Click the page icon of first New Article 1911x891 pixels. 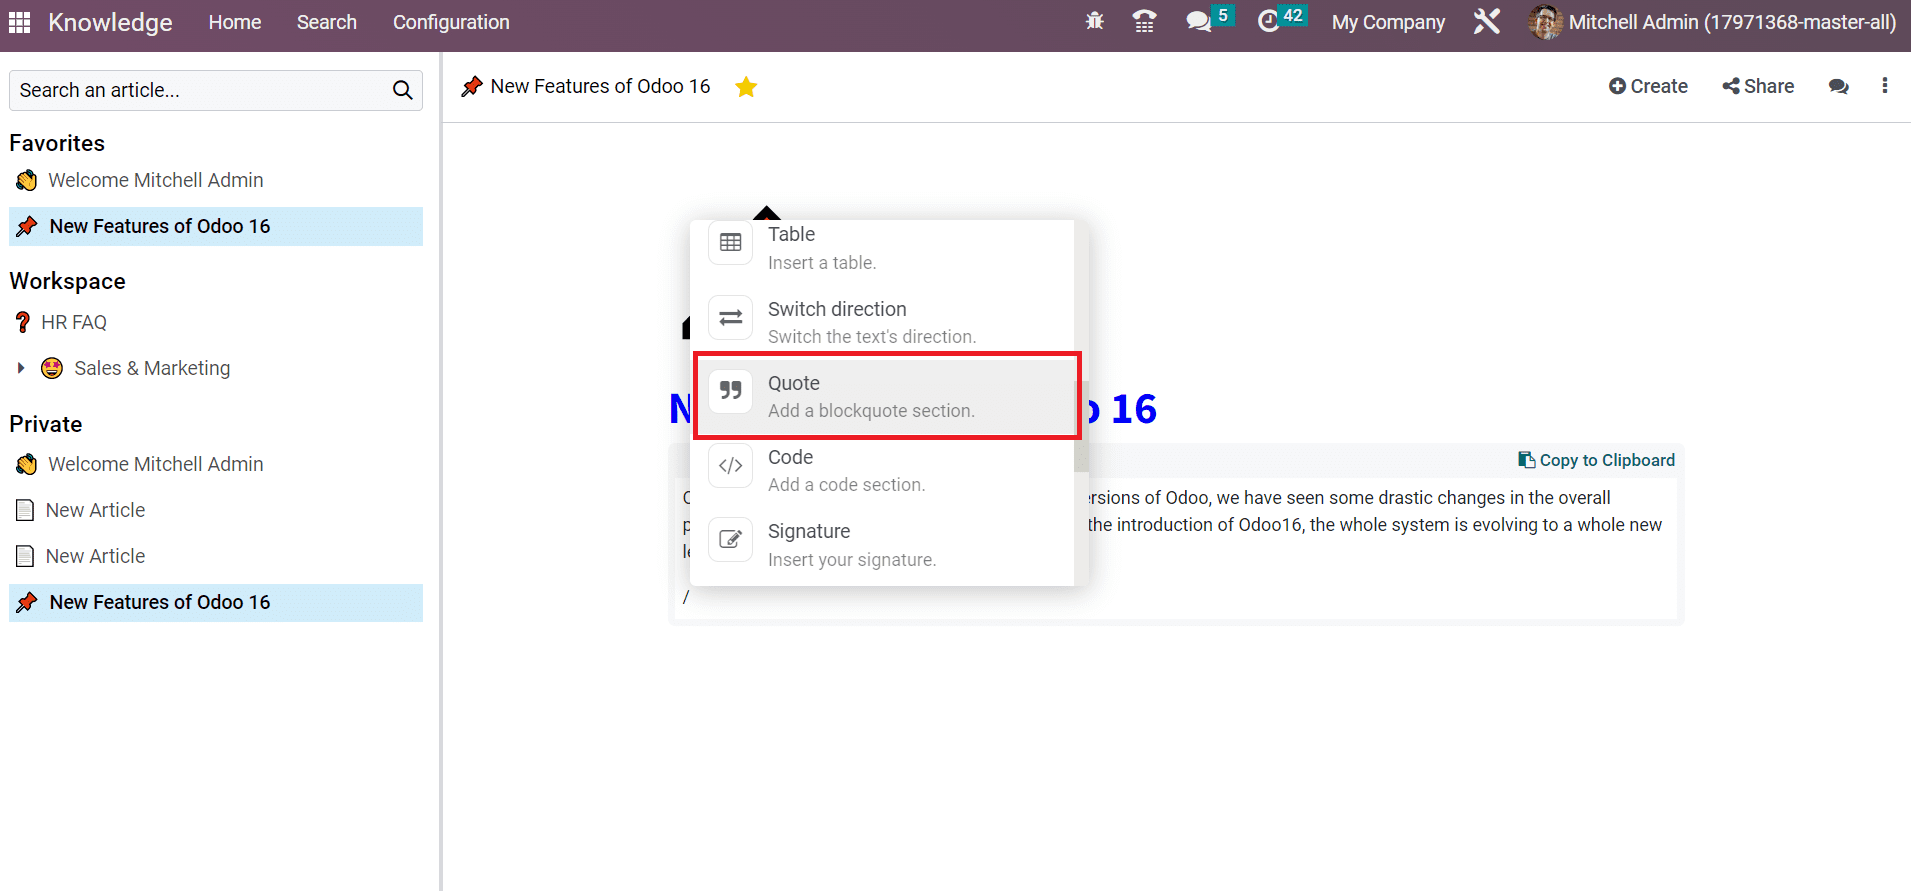25,510
